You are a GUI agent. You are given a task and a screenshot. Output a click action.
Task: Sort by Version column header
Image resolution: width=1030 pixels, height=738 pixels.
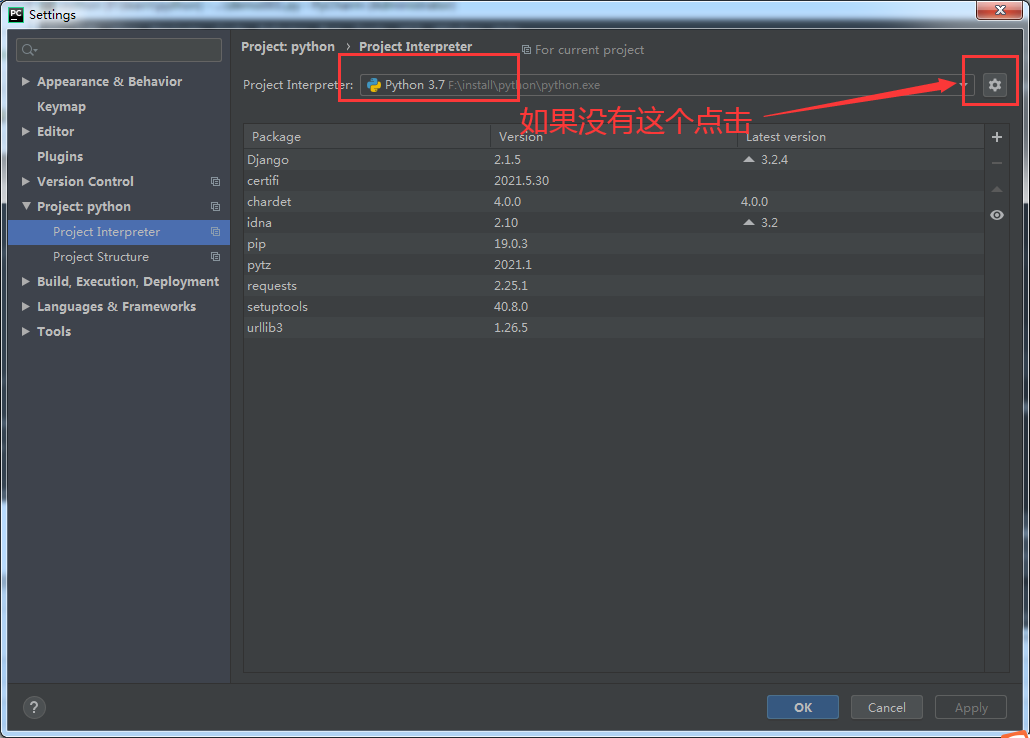[x=614, y=137]
